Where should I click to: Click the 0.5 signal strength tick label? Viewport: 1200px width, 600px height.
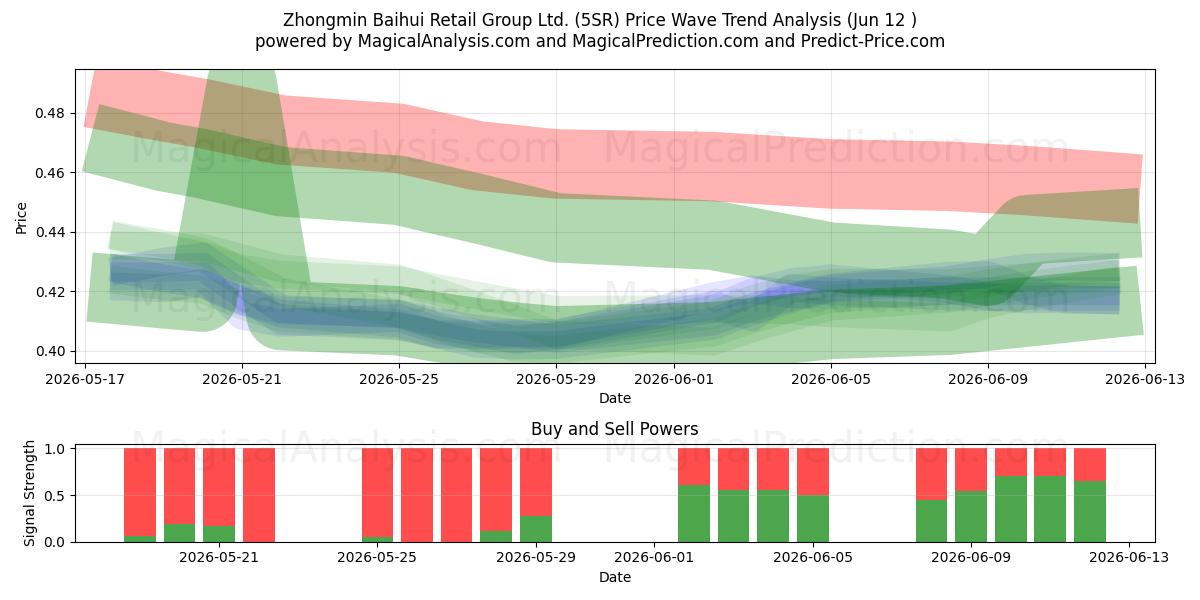tap(56, 495)
